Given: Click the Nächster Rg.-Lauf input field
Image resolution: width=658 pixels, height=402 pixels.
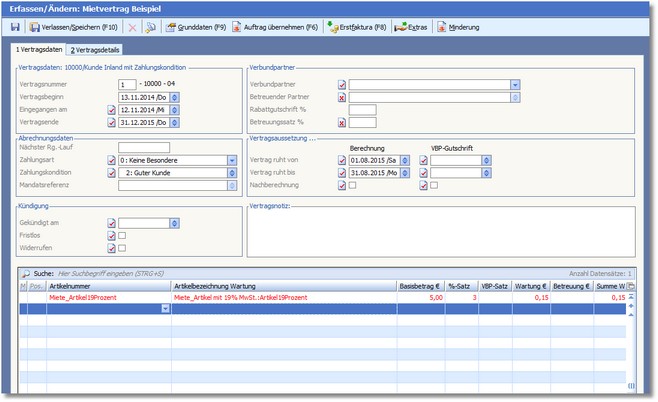Looking at the screenshot, I should pyautogui.click(x=150, y=147).
